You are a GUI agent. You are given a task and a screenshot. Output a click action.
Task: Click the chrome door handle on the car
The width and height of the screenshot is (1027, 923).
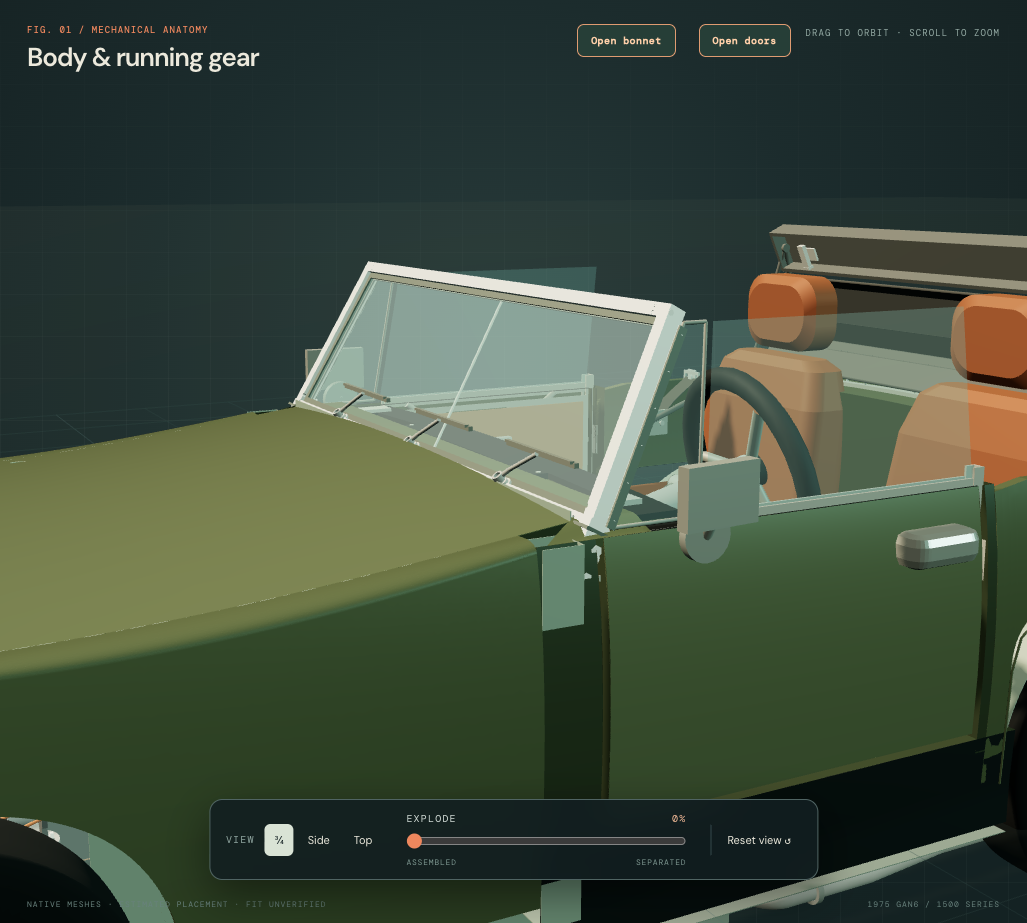point(937,545)
